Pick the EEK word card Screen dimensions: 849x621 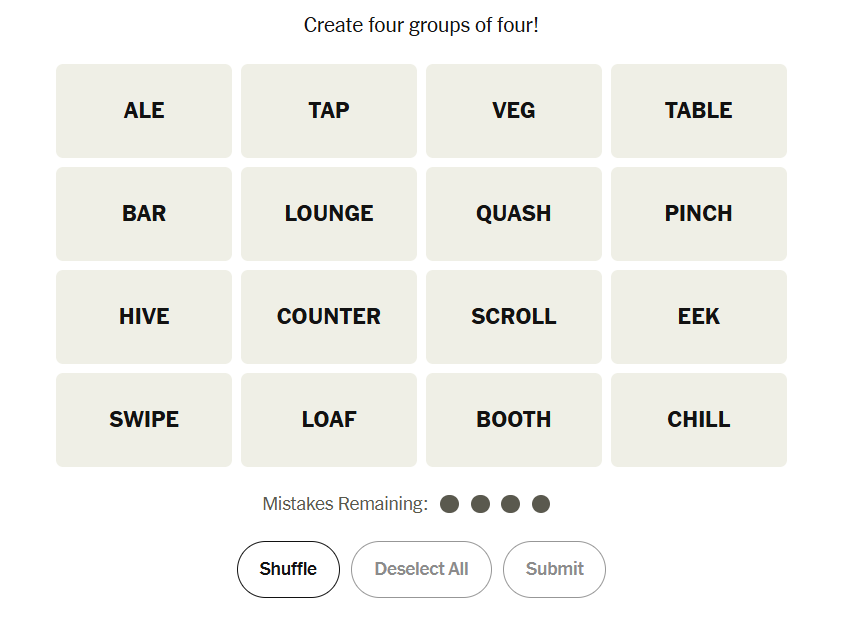pos(699,317)
